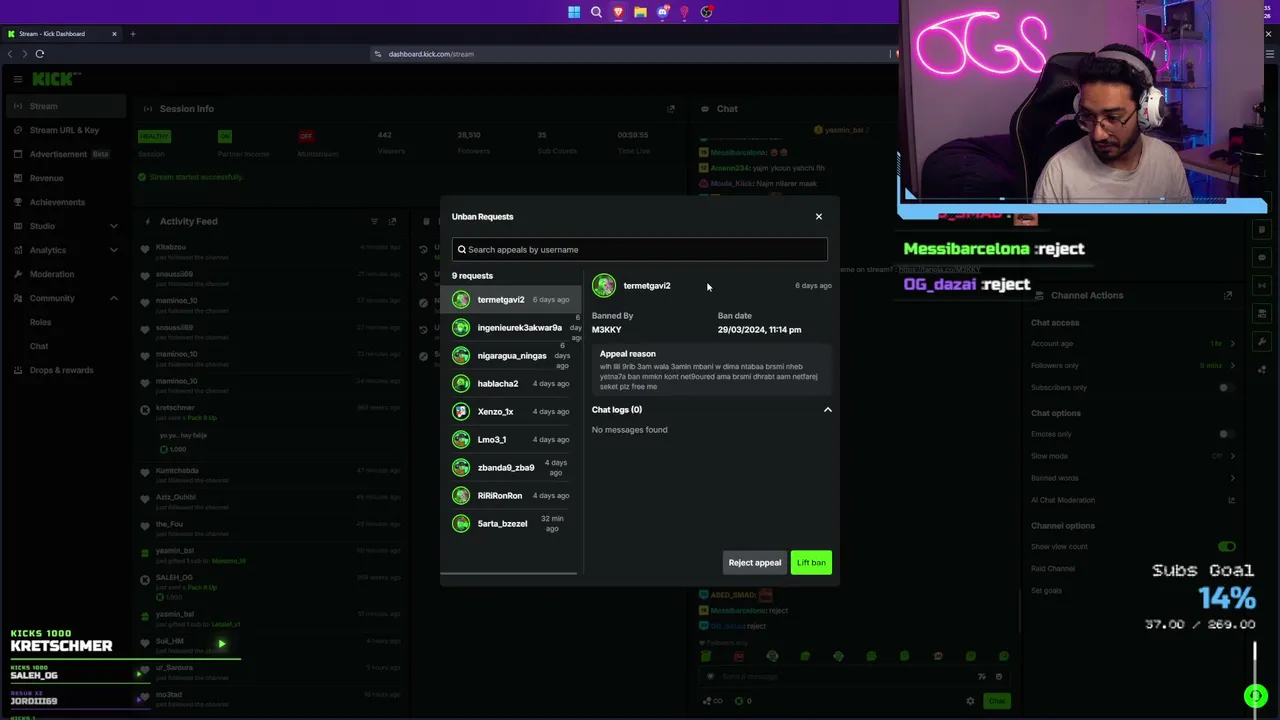Pop out the Activity Feed panel
This screenshot has height=720, width=1280.
pyautogui.click(x=392, y=221)
